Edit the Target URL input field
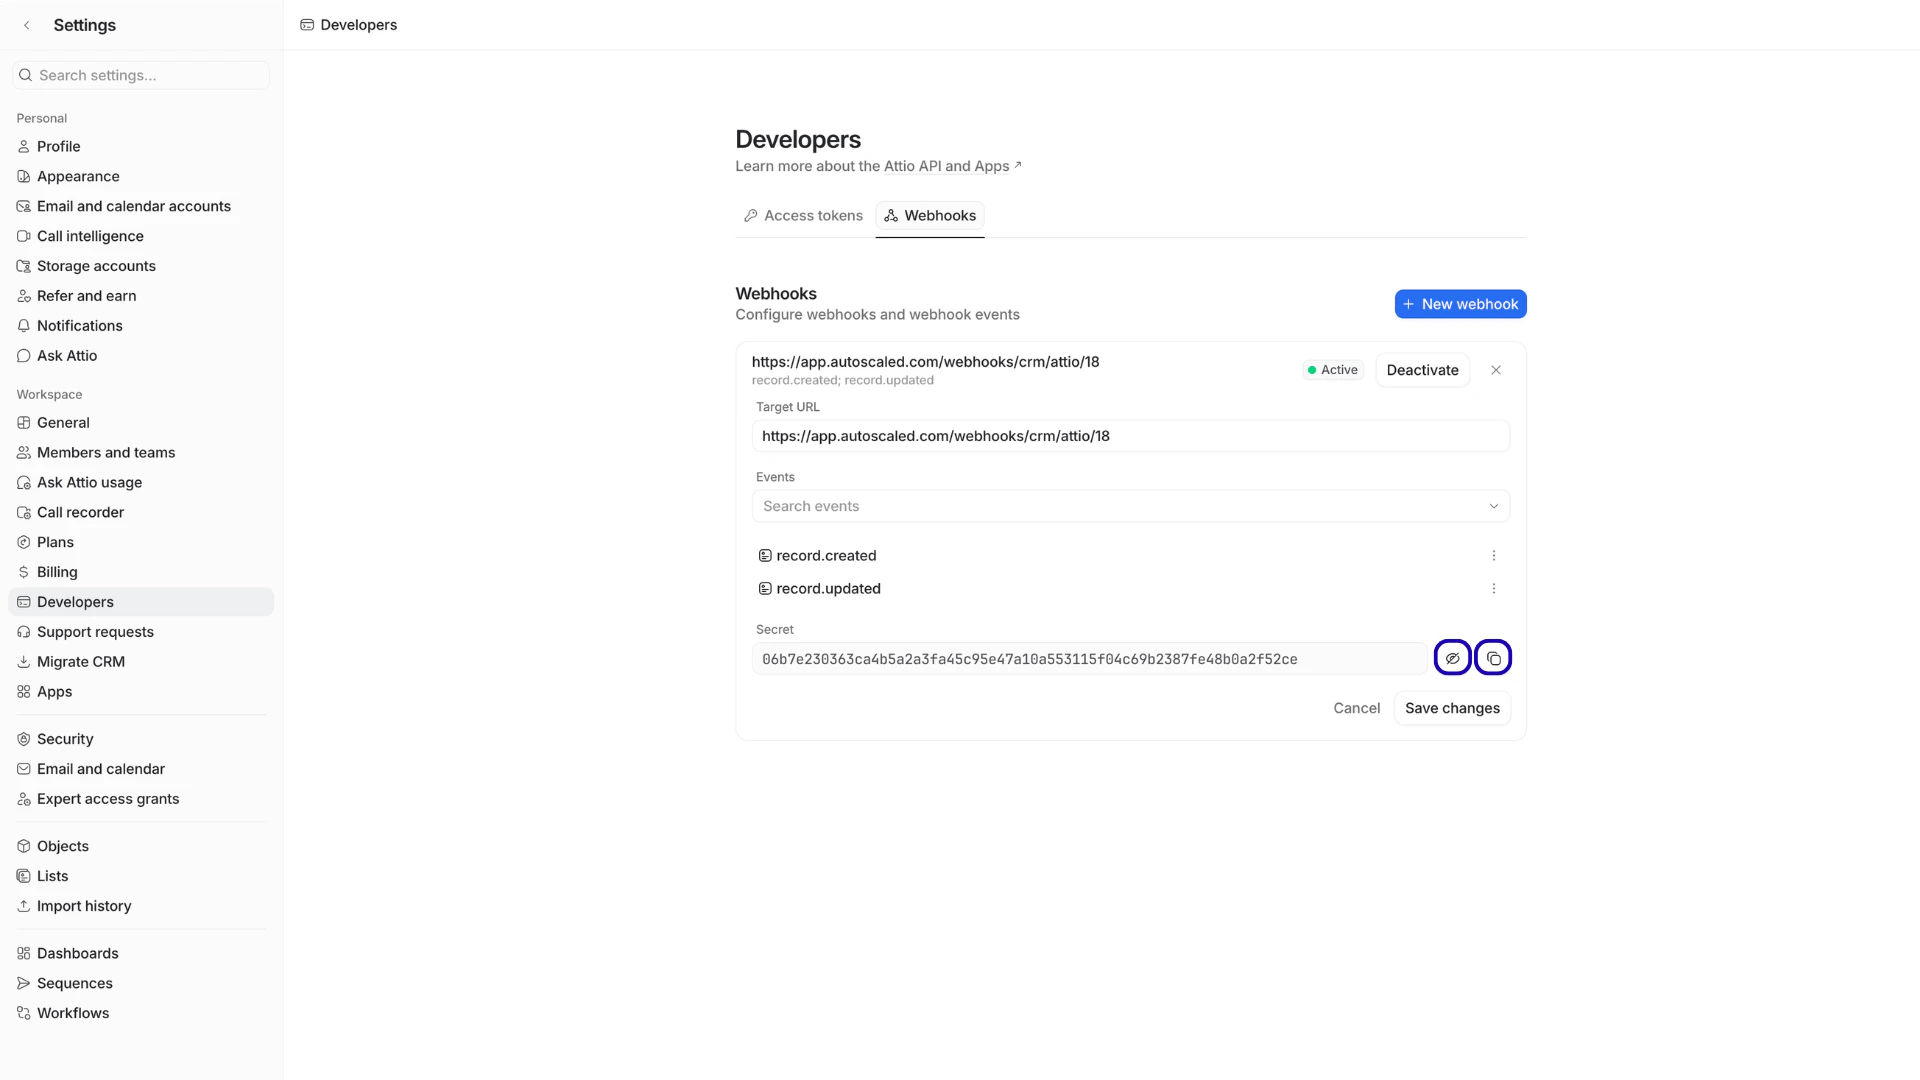The image size is (1920, 1080). (x=1130, y=435)
